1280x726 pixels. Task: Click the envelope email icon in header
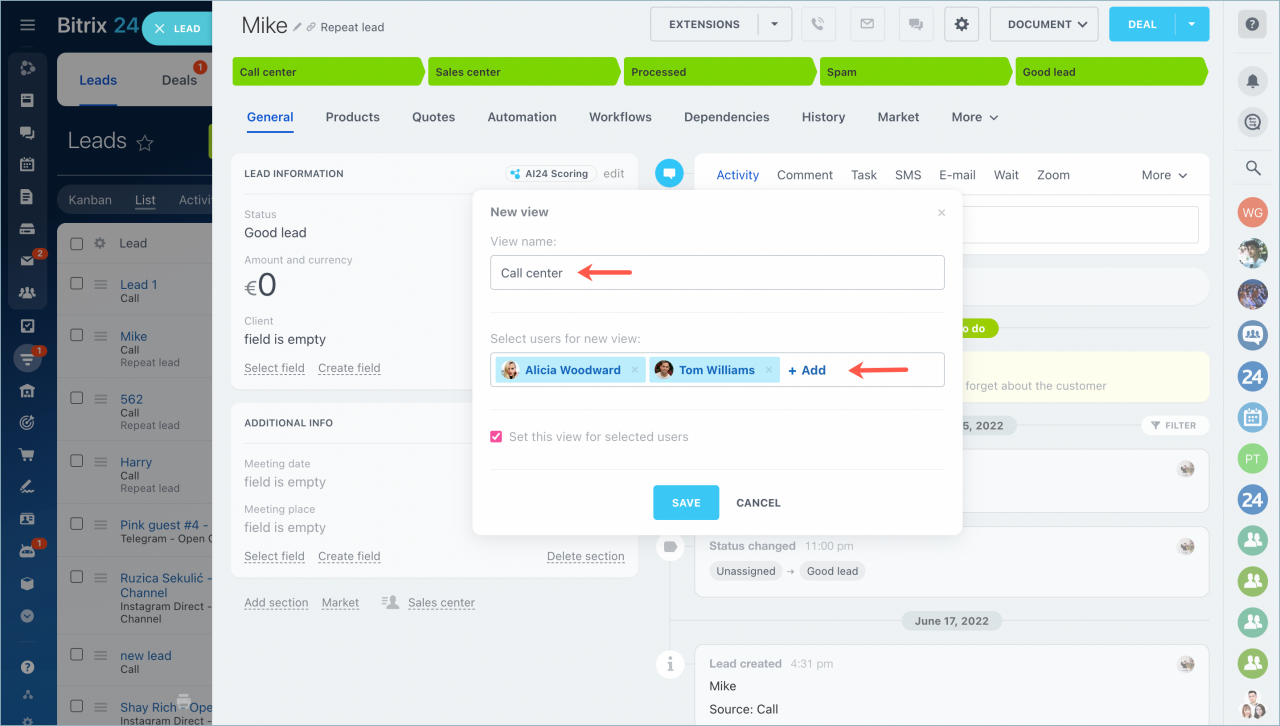pos(867,24)
